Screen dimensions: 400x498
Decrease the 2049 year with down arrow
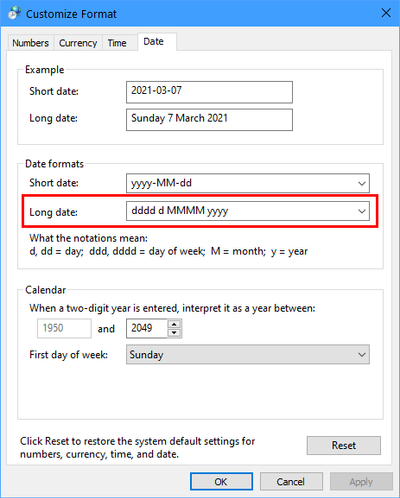(x=174, y=333)
